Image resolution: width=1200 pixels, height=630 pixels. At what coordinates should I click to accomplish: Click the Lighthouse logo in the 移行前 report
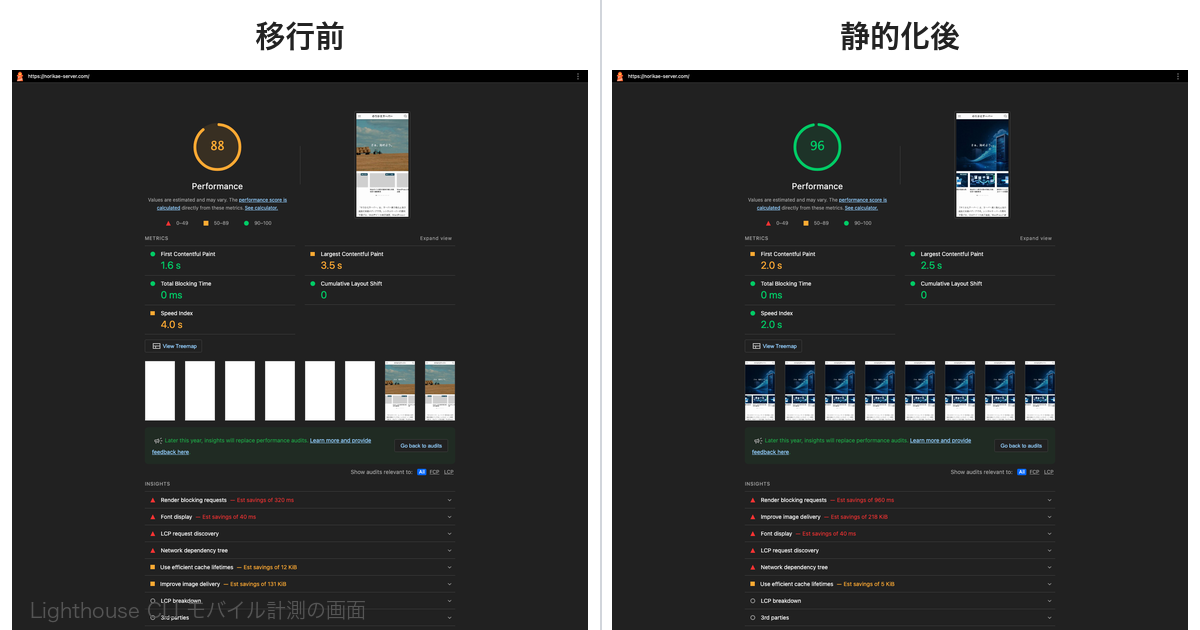click(20, 76)
